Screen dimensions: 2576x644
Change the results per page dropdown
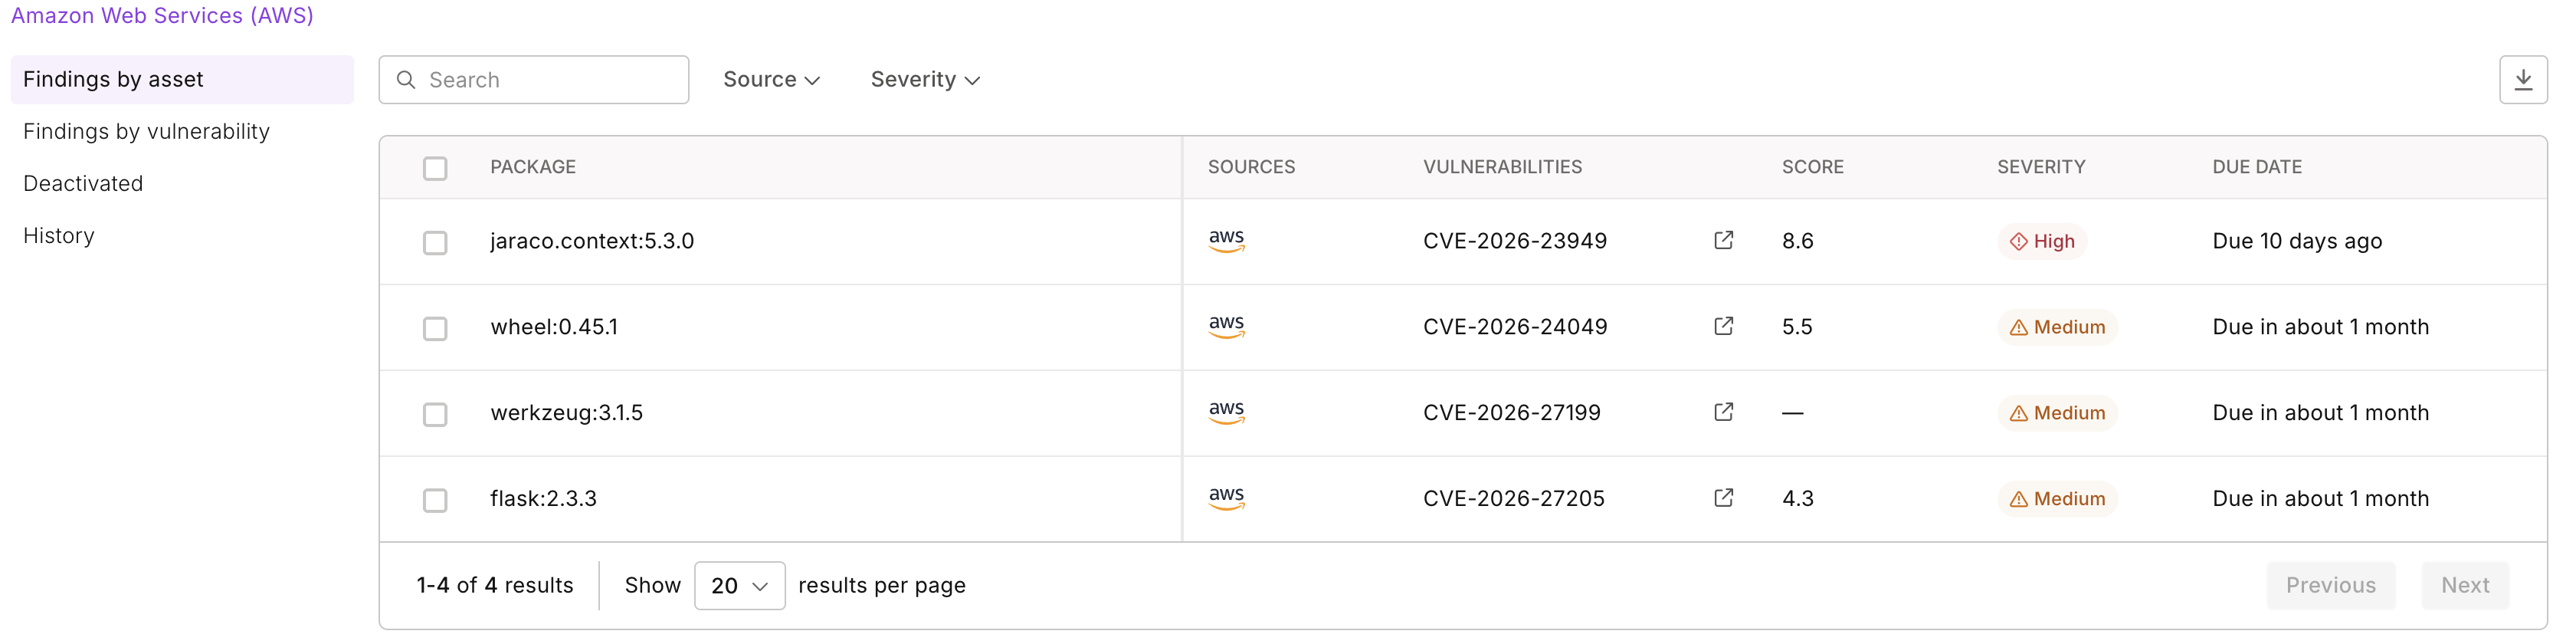click(x=739, y=586)
